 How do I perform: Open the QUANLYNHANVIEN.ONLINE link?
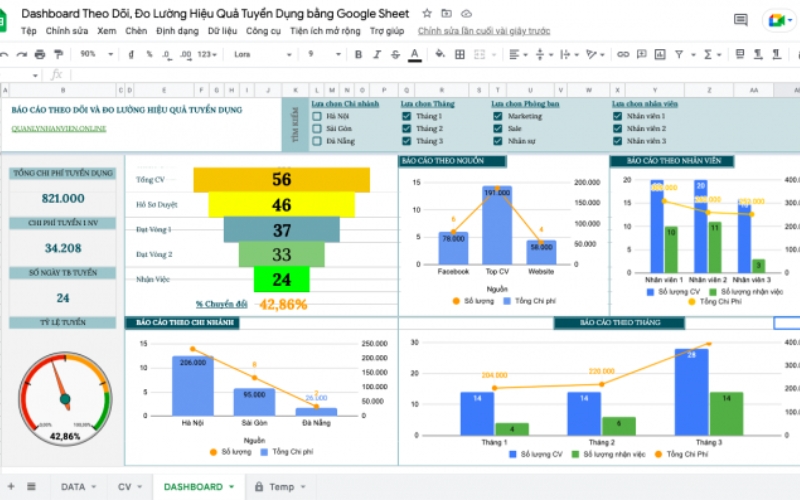click(58, 128)
